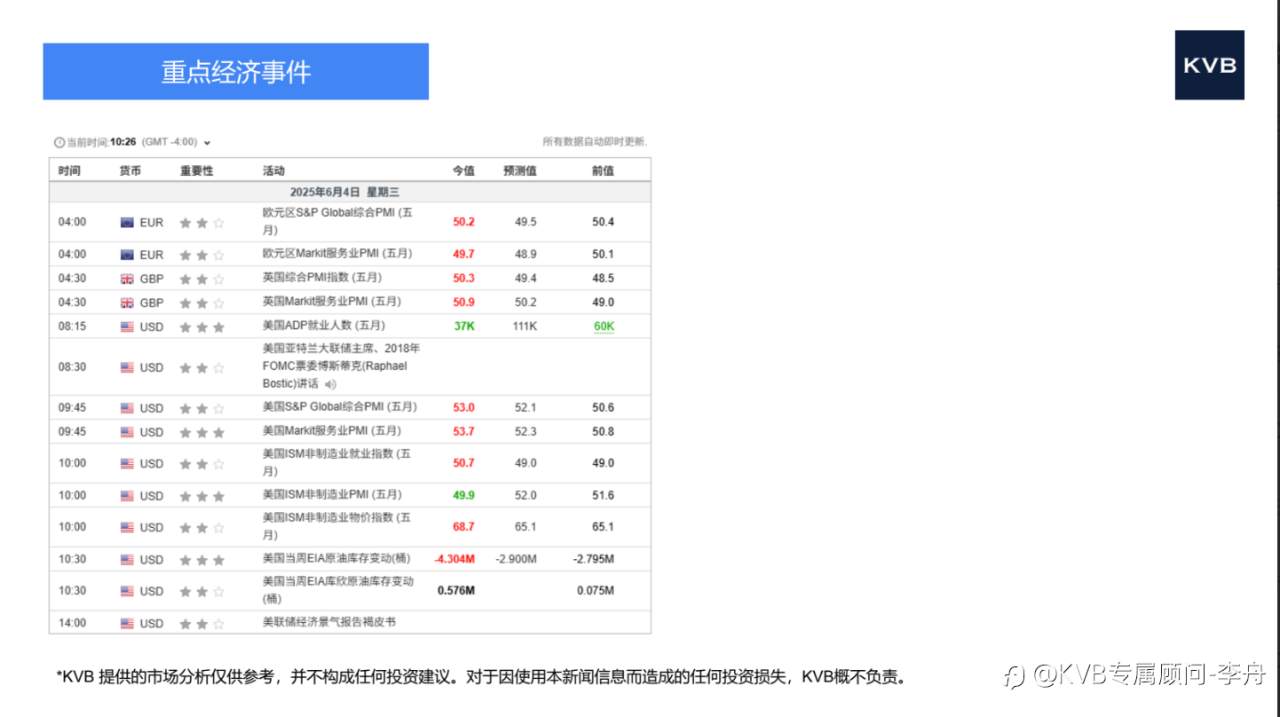Click the green actual value 49.9
1280x717 pixels.
pos(464,496)
